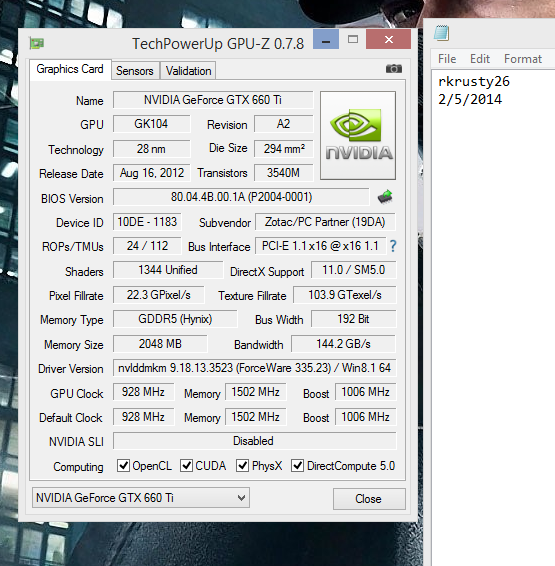Click the GPU Clock row Memory 1502 MHz field
The height and width of the screenshot is (566, 555).
click(255, 392)
